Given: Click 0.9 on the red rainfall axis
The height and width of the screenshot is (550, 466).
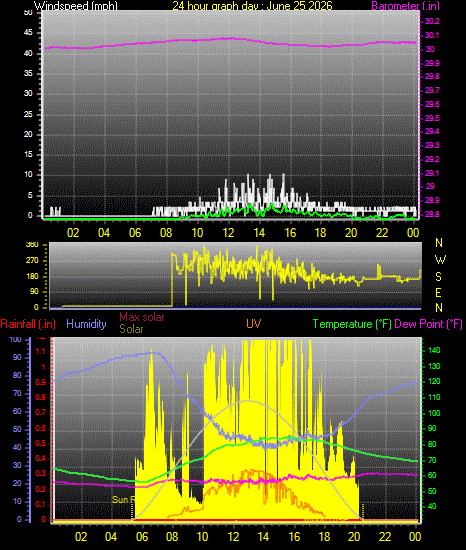Looking at the screenshot, I should [41, 382].
